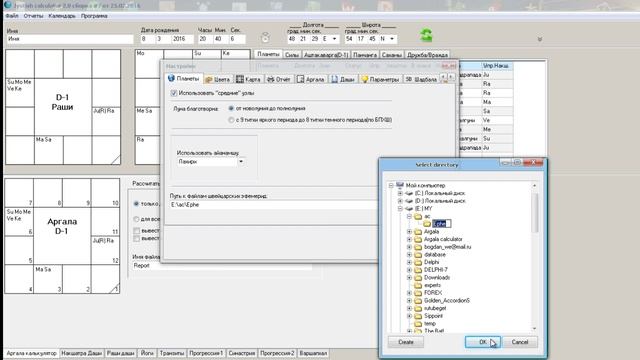The height and width of the screenshot is (360, 640).
Task: Open the Календарь menu
Action: click(62, 16)
